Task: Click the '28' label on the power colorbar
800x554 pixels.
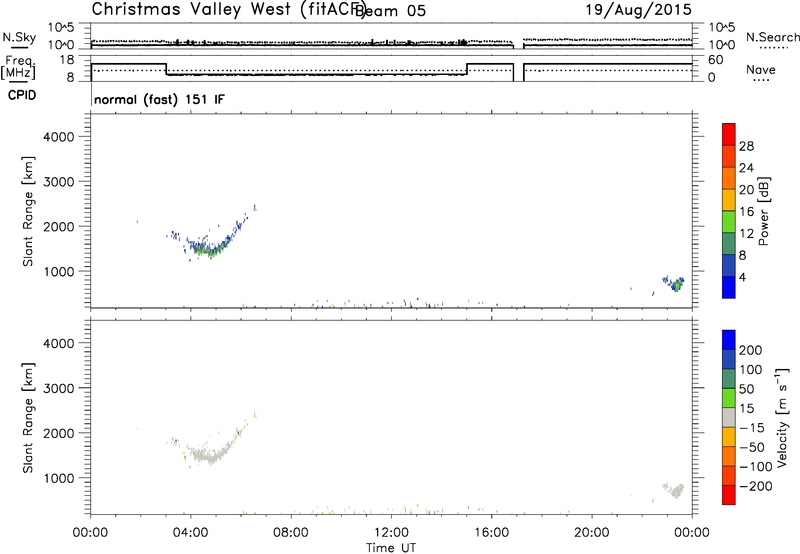Action: click(746, 146)
